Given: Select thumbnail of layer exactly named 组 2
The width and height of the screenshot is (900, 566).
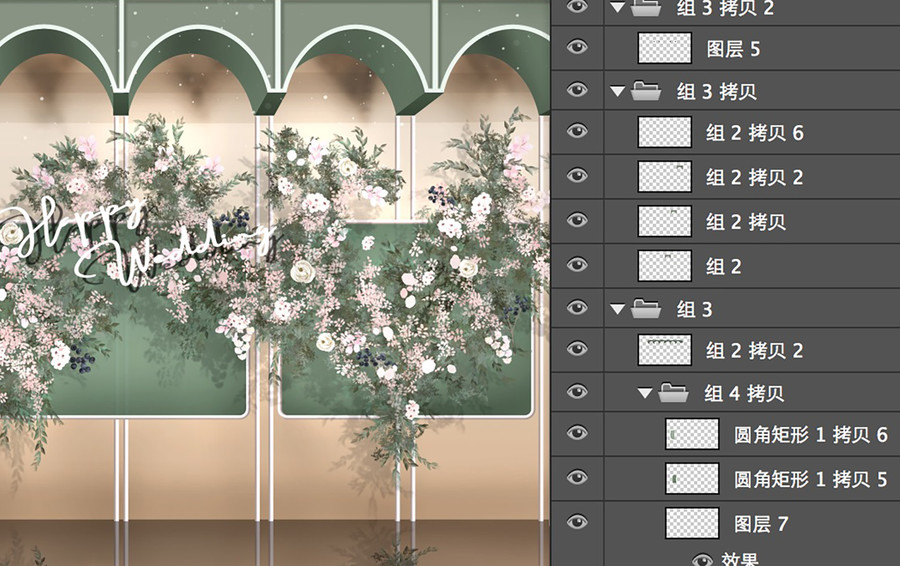Looking at the screenshot, I should [x=665, y=265].
